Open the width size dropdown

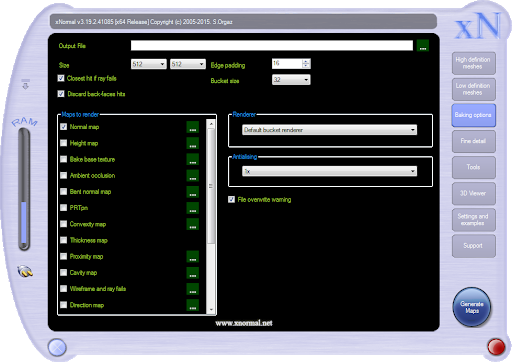149,64
